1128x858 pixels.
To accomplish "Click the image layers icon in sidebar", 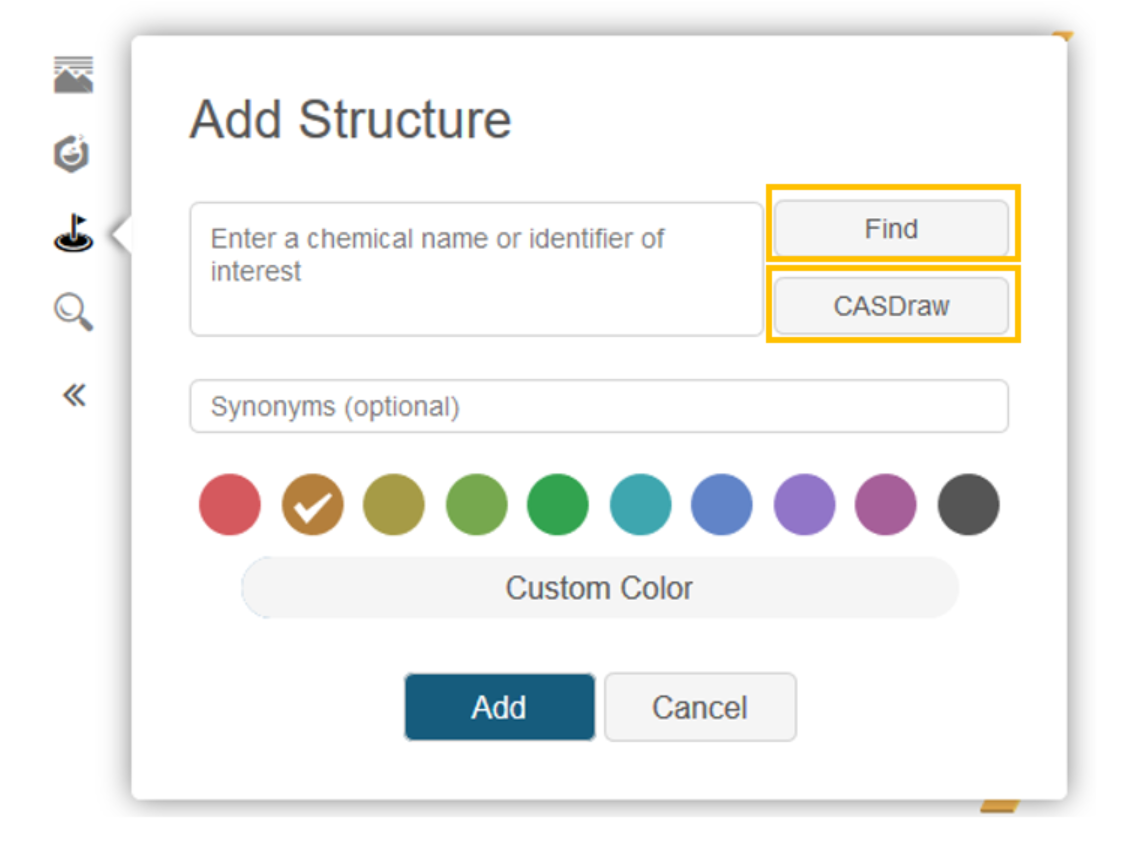I will click(x=73, y=75).
